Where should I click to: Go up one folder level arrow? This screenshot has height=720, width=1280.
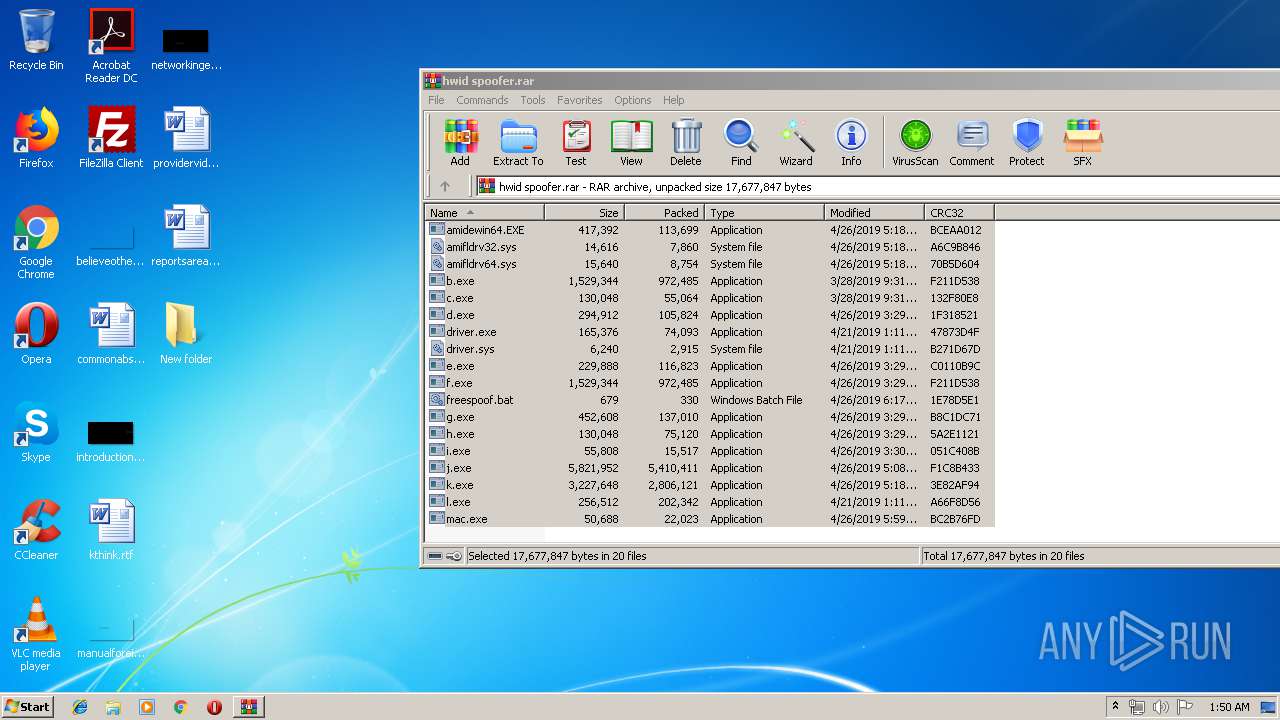coord(445,186)
